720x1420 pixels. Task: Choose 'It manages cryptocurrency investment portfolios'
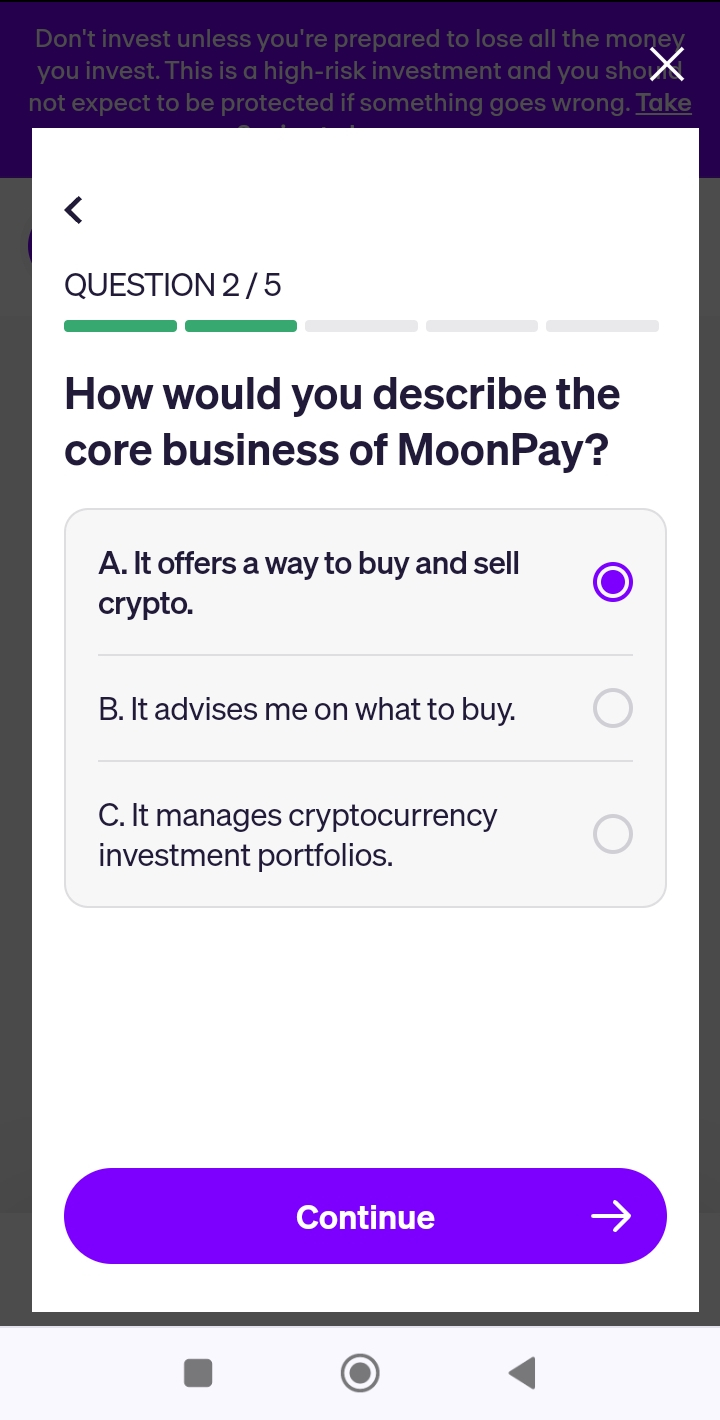[x=298, y=835]
